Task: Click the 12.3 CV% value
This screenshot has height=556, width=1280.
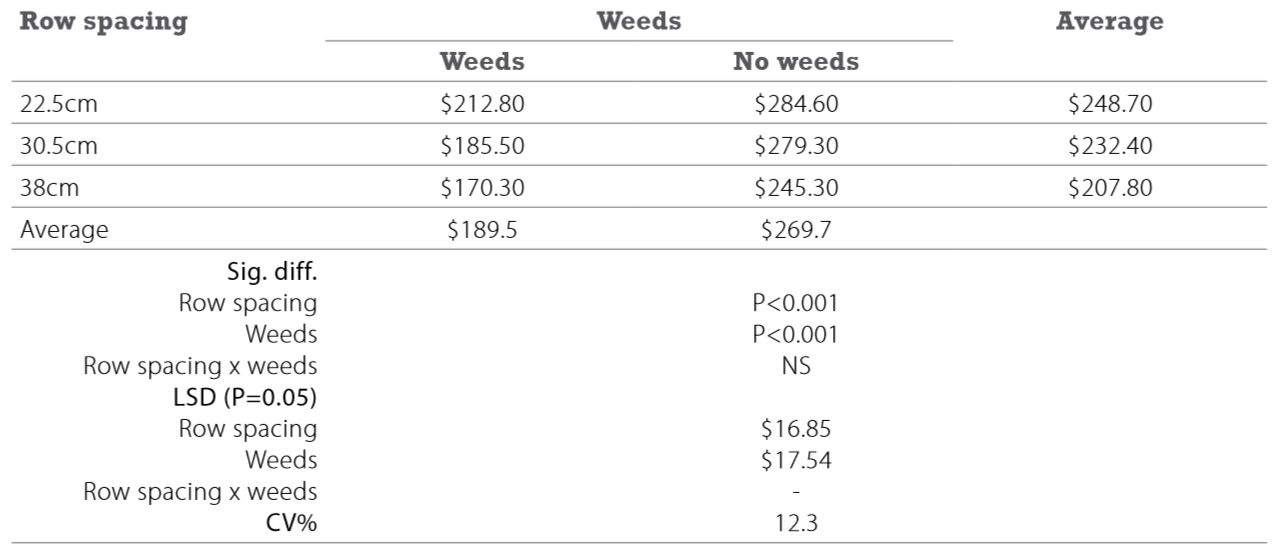Action: point(796,523)
